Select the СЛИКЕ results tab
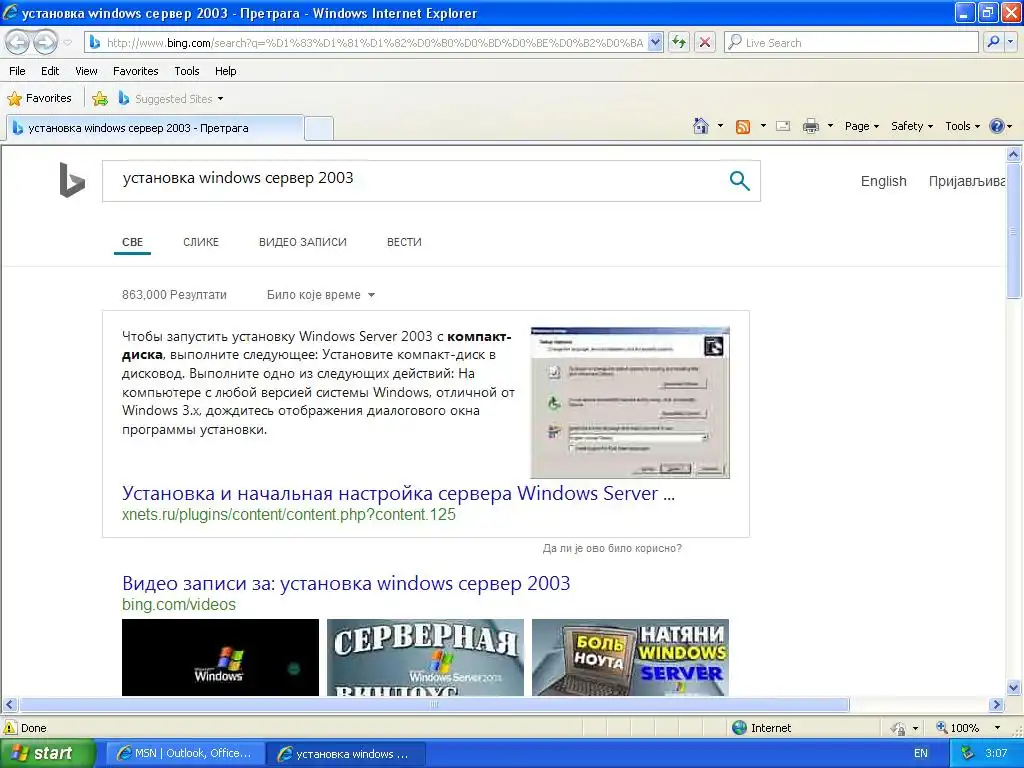This screenshot has width=1024, height=768. click(201, 242)
